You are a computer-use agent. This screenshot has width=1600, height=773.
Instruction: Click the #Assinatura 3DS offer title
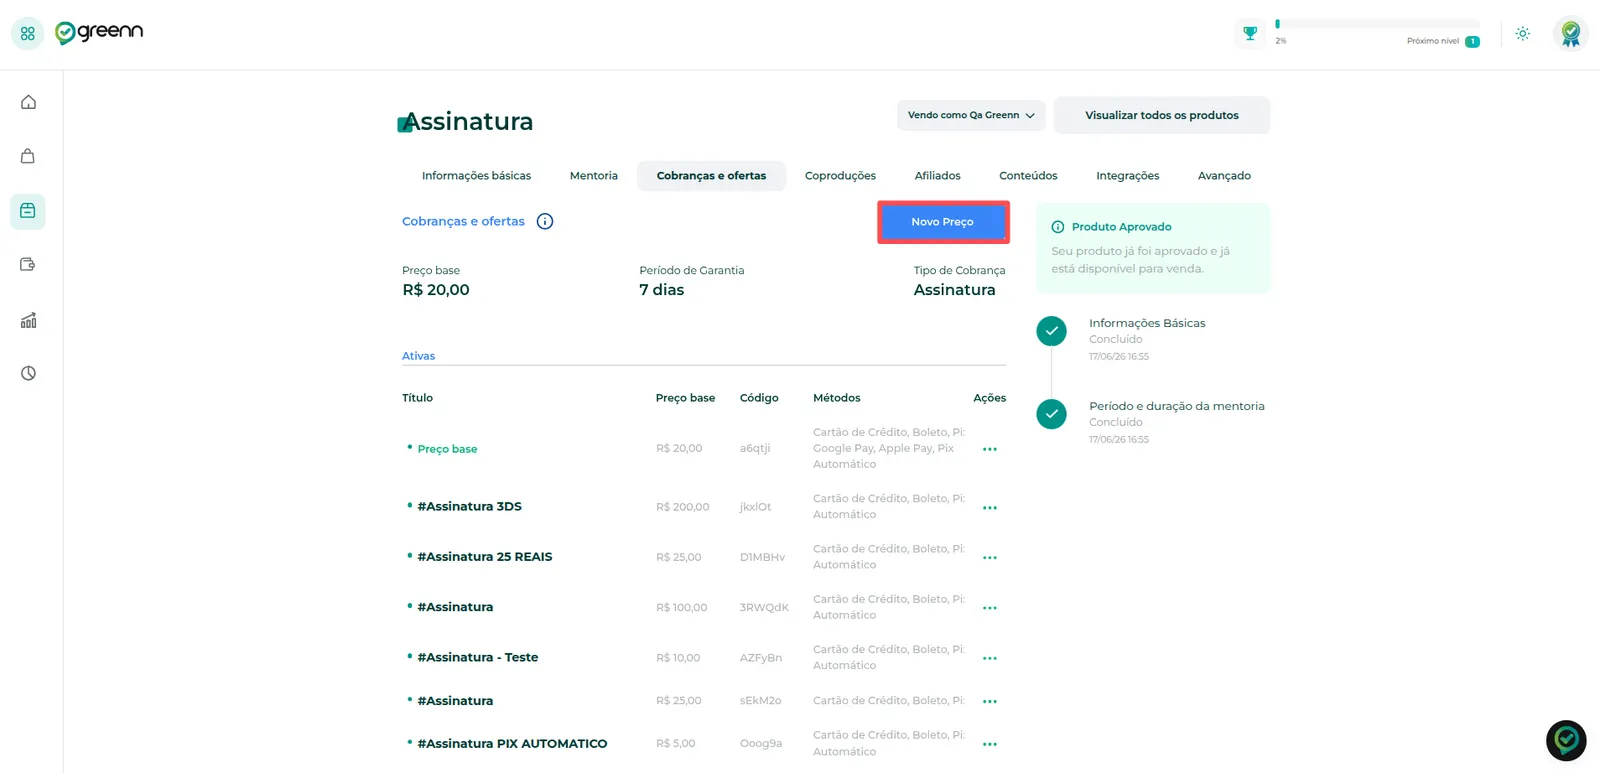click(x=469, y=507)
